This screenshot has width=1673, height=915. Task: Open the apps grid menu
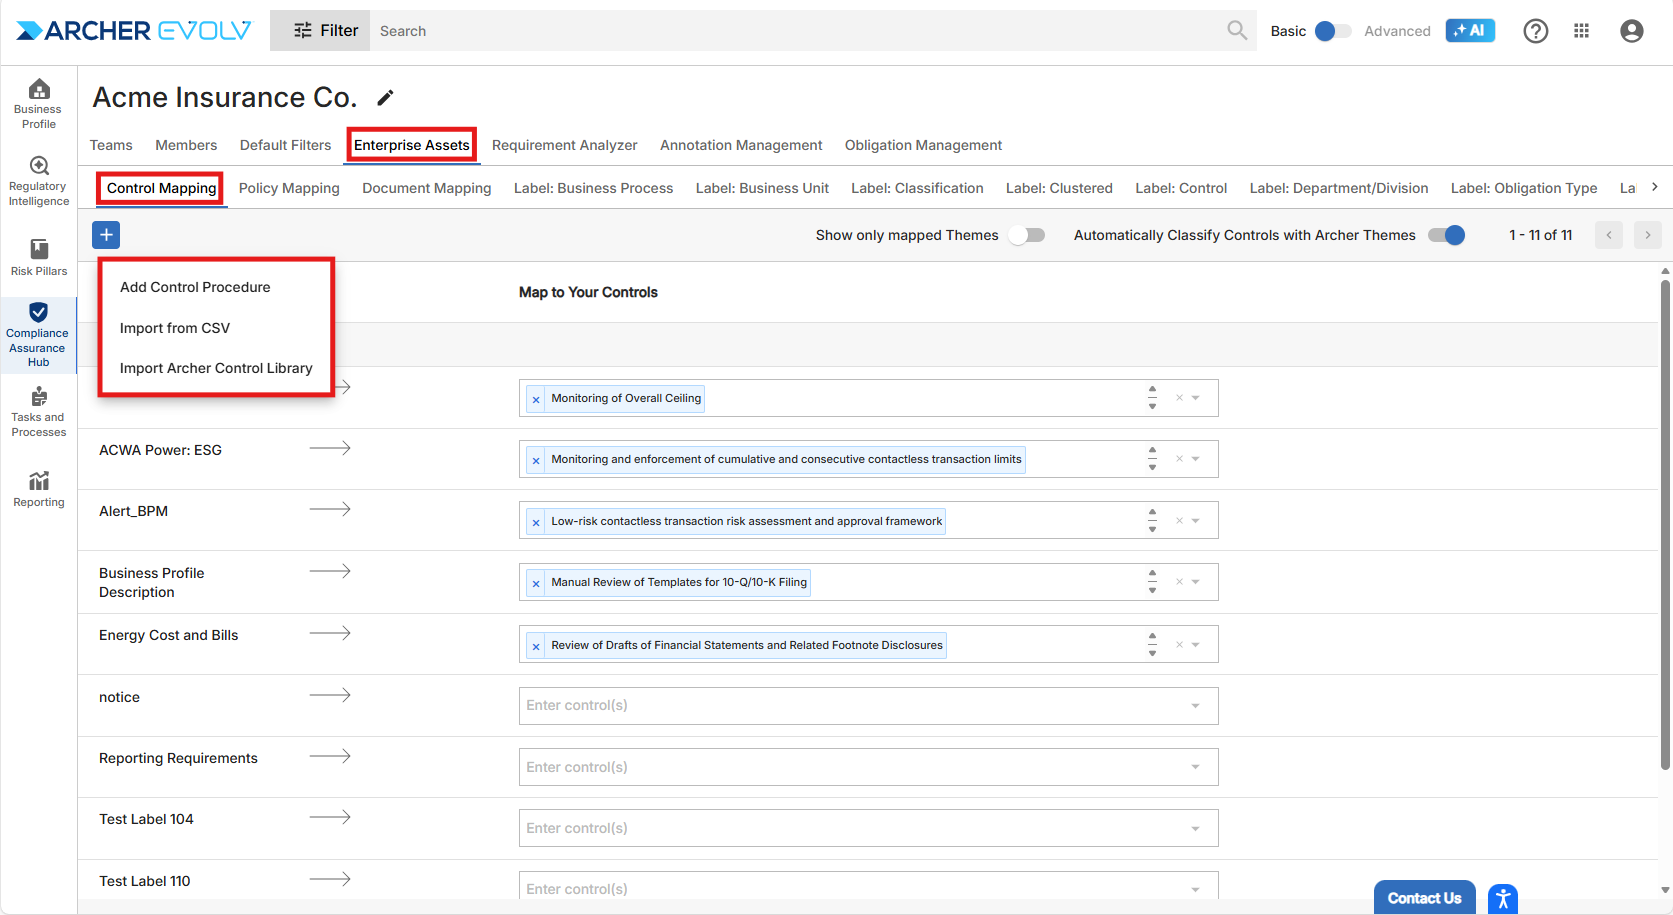(x=1581, y=31)
